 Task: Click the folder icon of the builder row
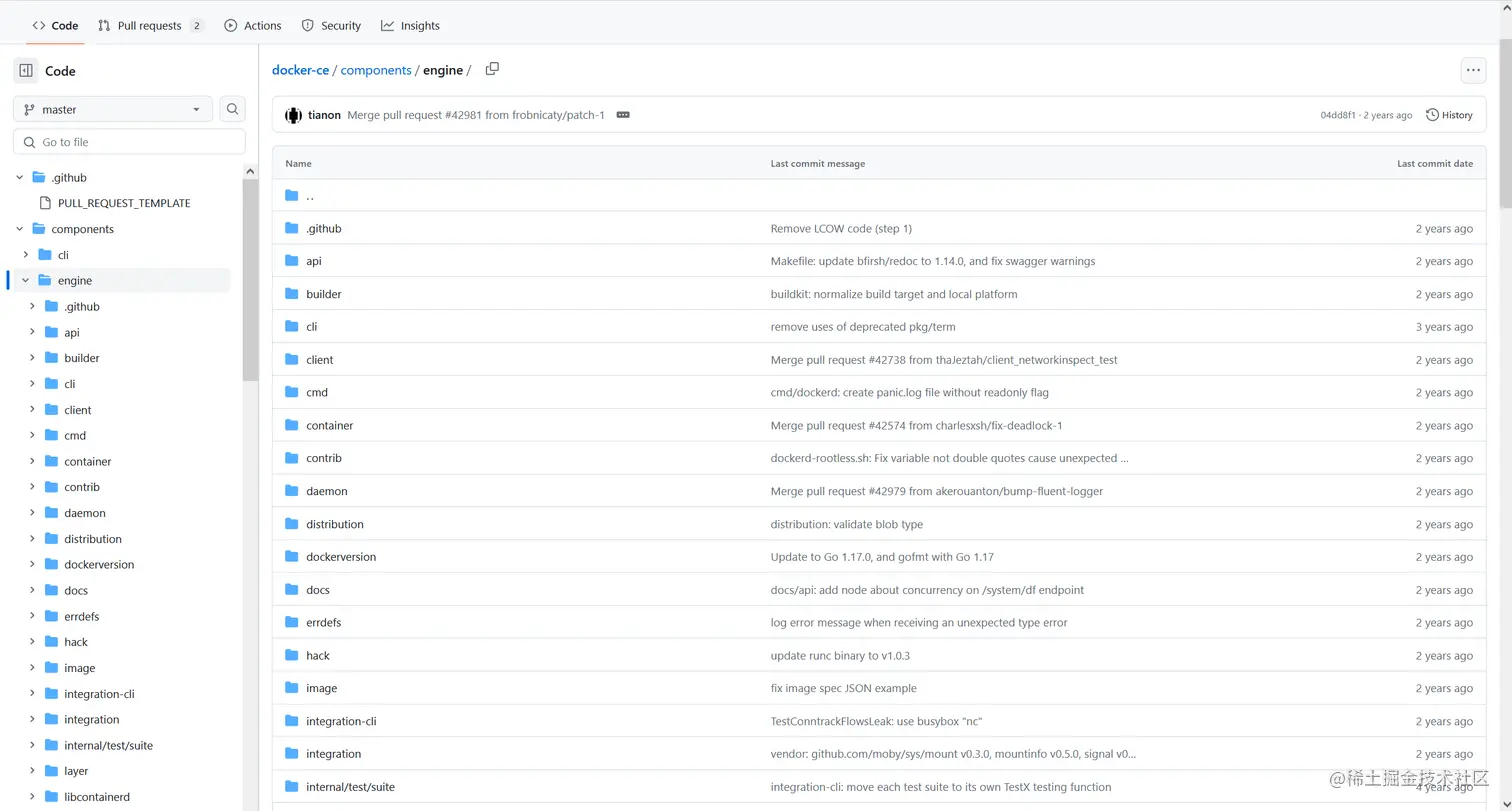tap(292, 294)
